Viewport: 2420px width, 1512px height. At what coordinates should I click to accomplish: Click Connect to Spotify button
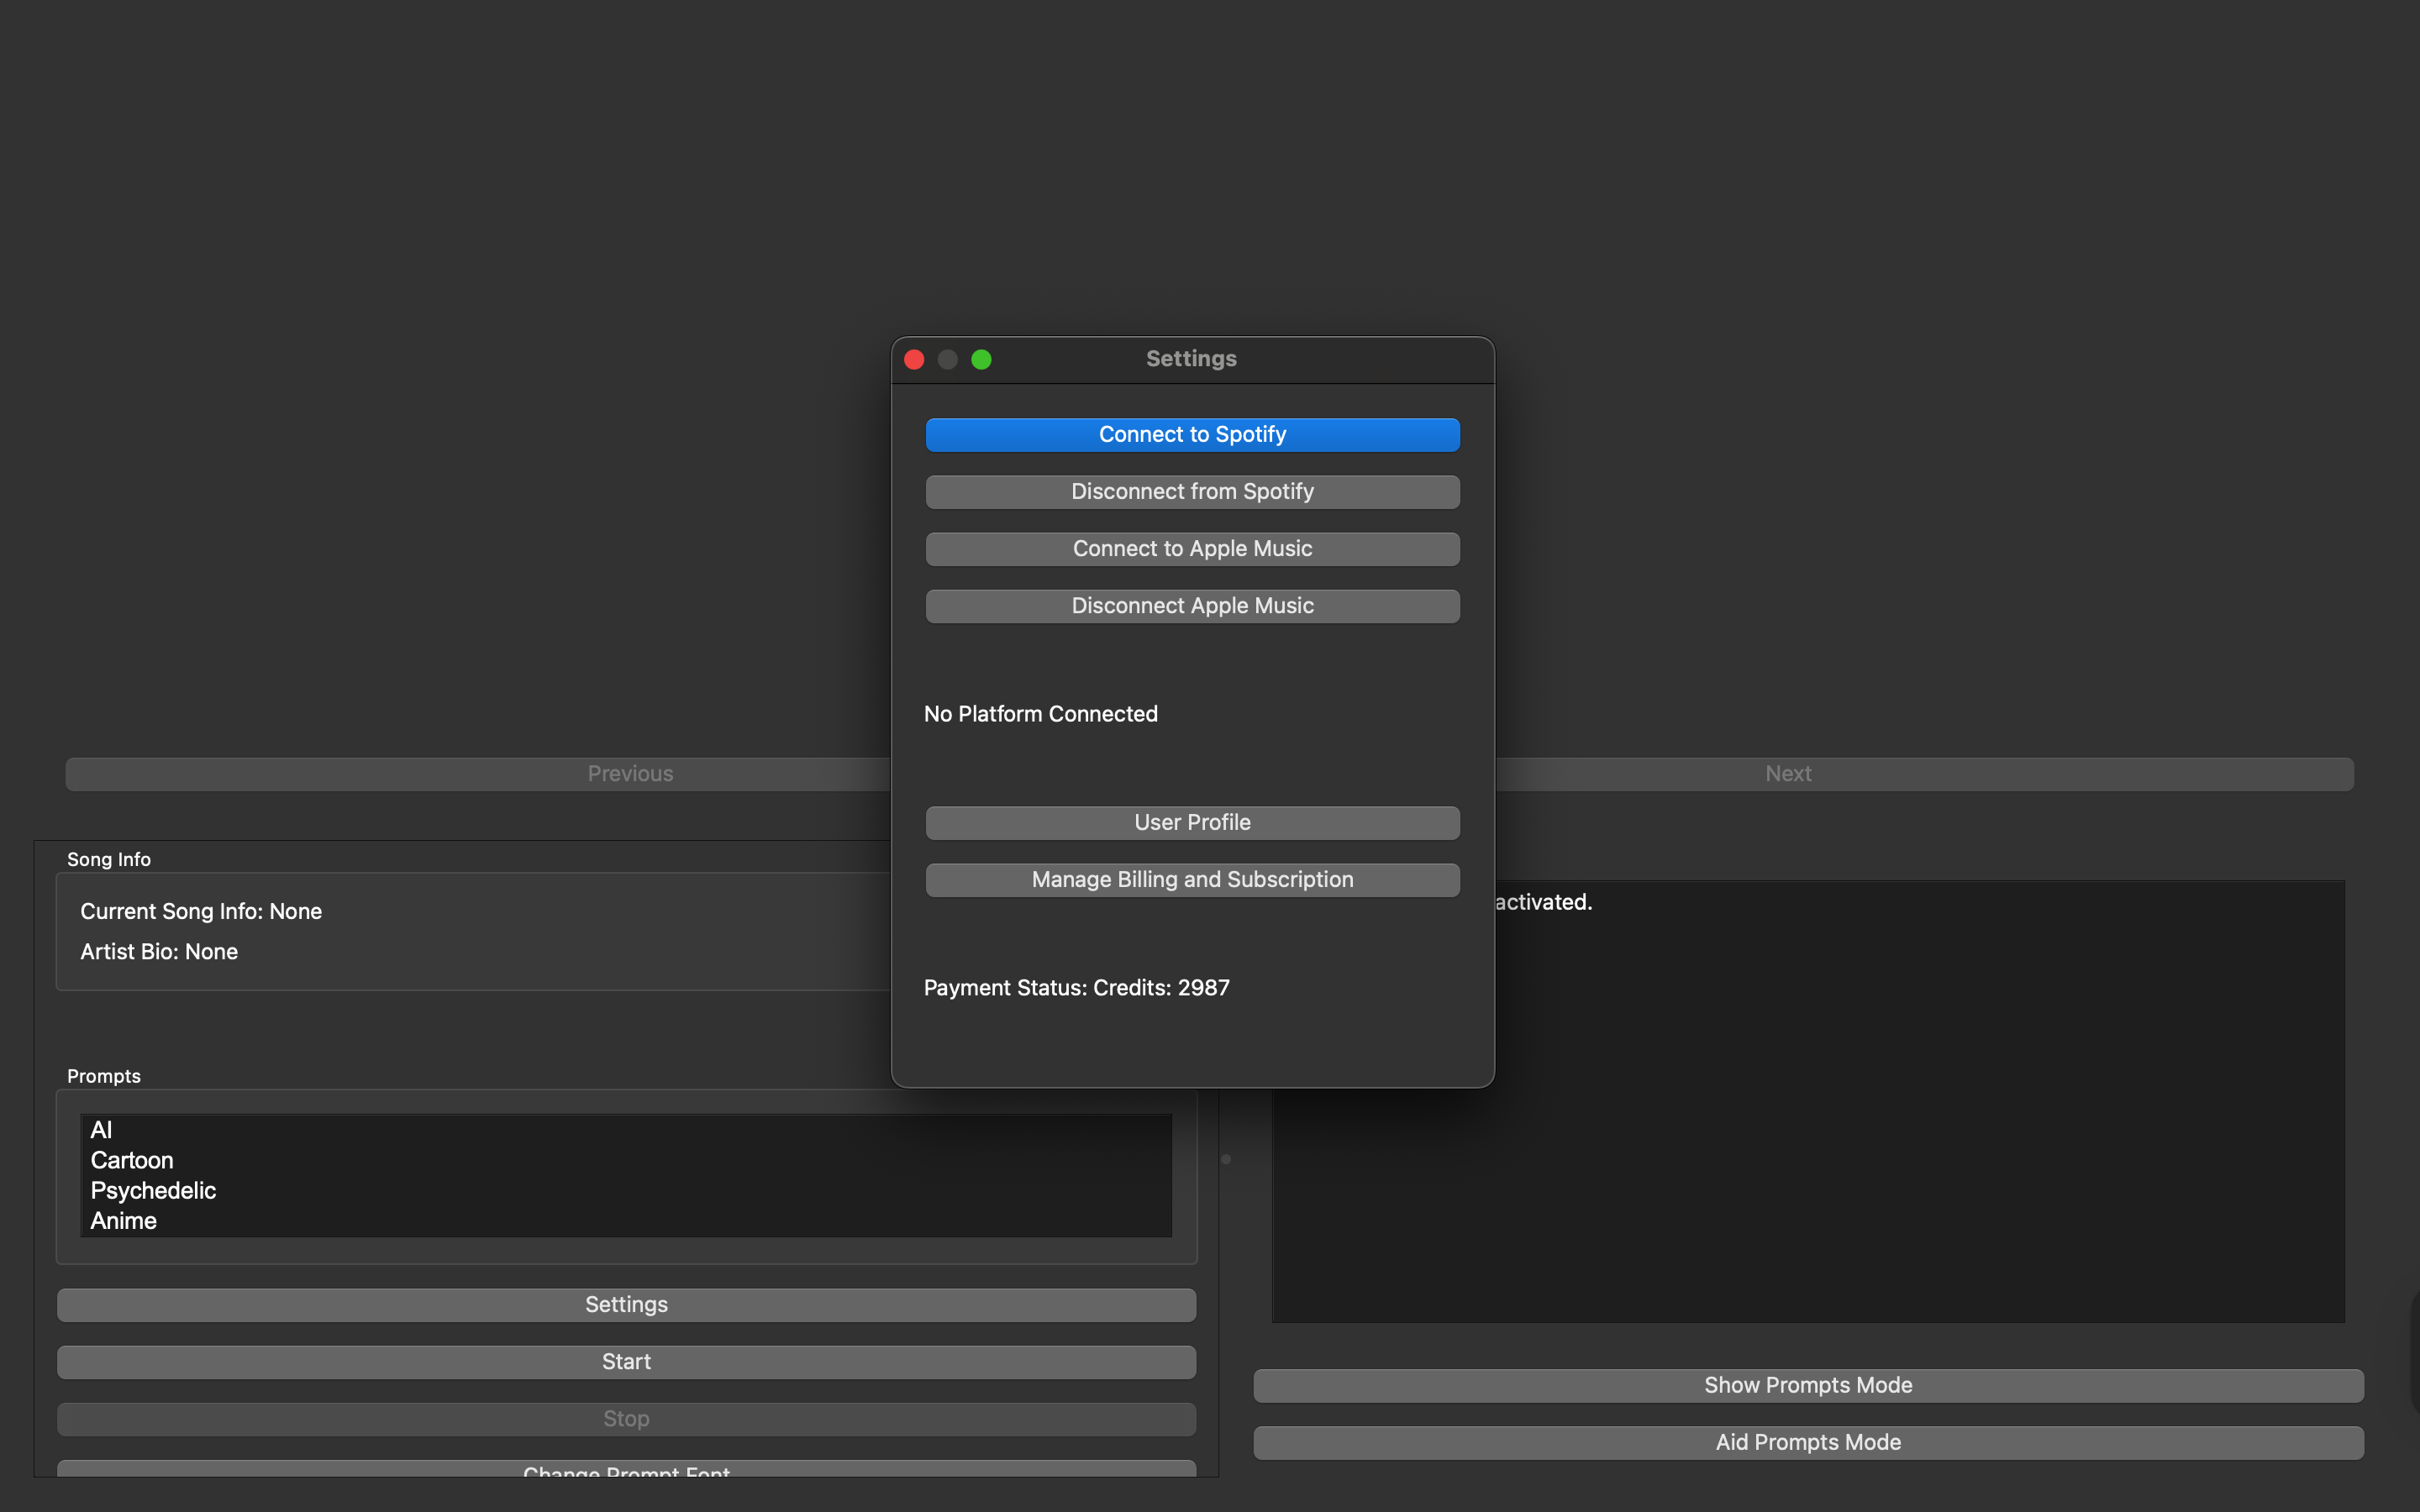point(1192,434)
